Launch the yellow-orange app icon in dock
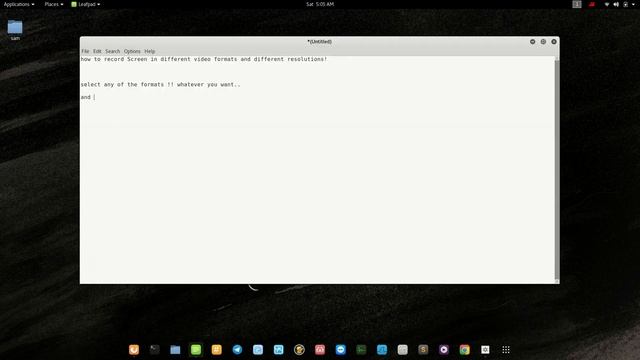Screen dimensions: 640x360 coord(216,349)
